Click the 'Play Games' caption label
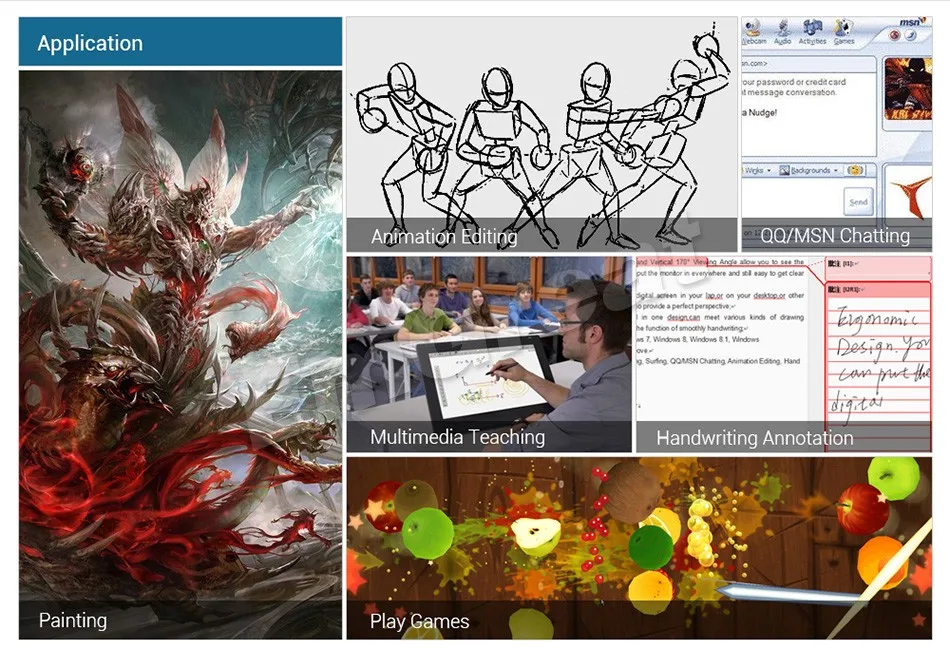Viewport: 950px width, 665px height. tap(419, 621)
